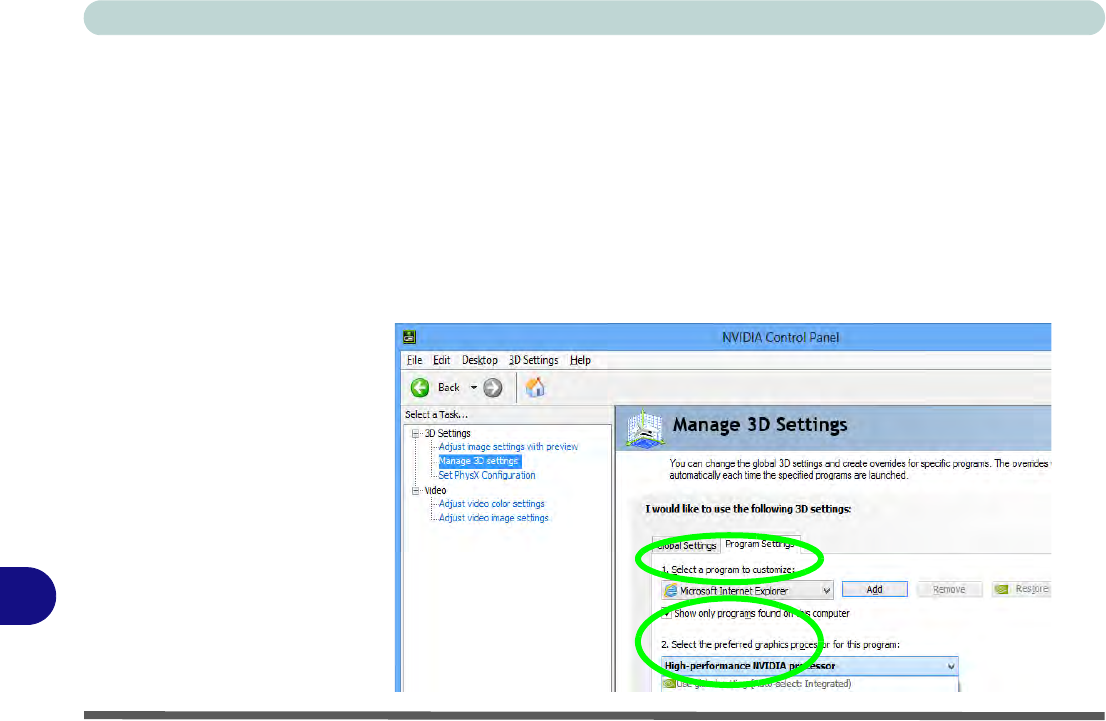Viewport: 1106px width, 721px height.
Task: Click NVIDIA Control Panel title bar icon
Action: (x=409, y=337)
